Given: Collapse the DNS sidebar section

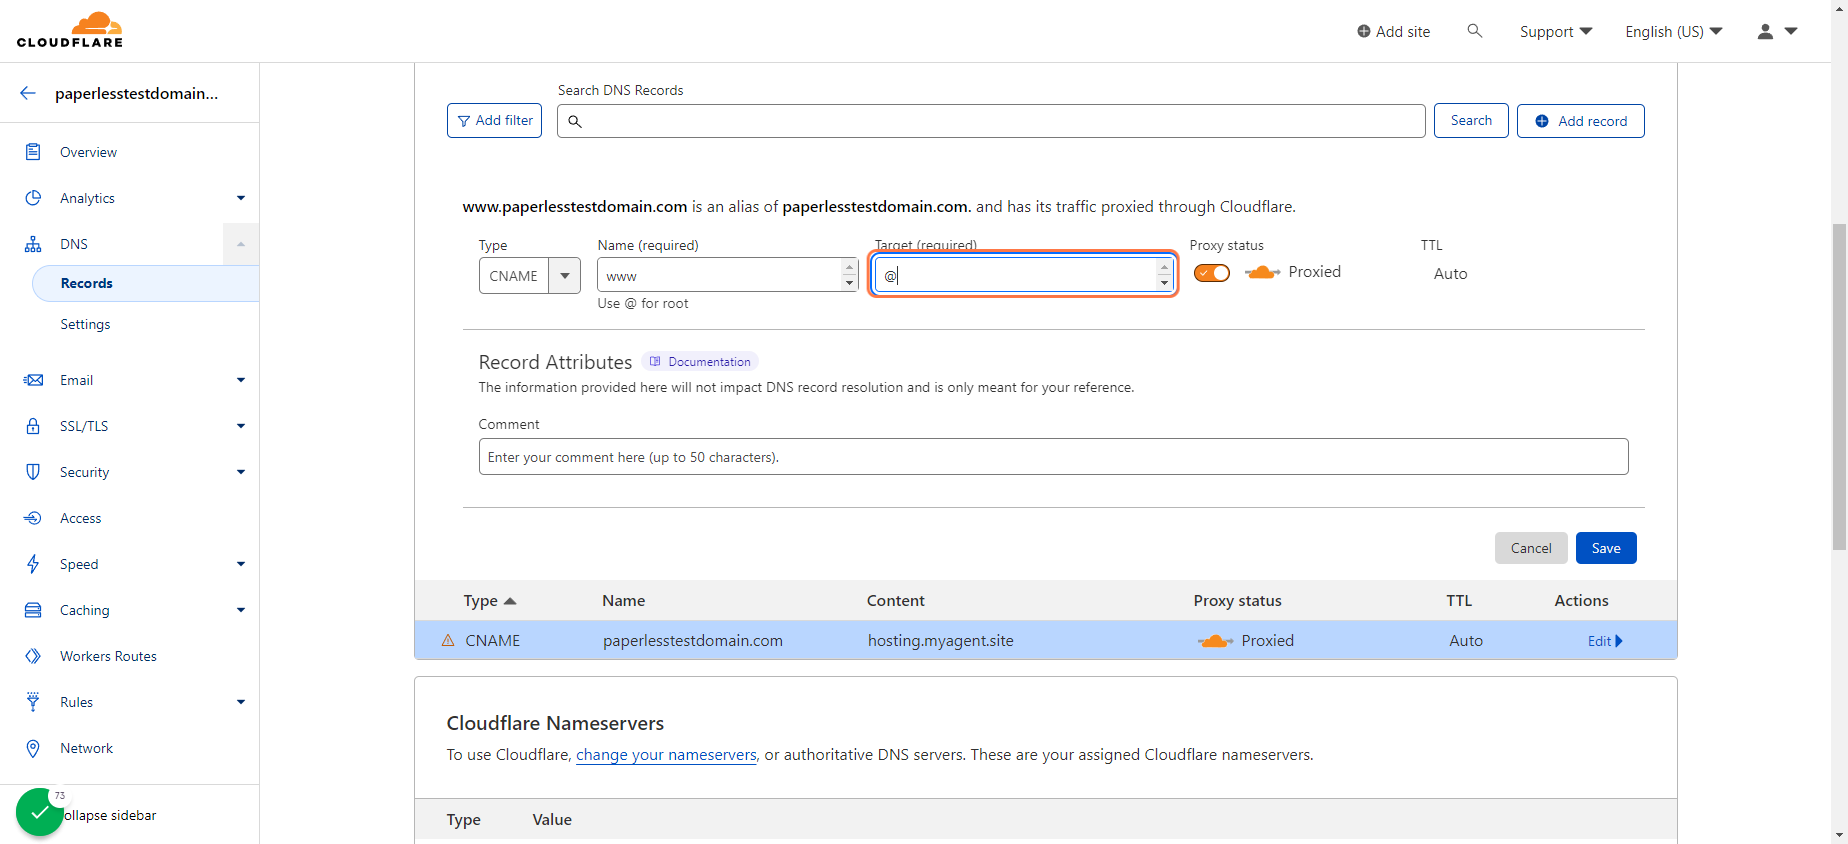Looking at the screenshot, I should 241,244.
